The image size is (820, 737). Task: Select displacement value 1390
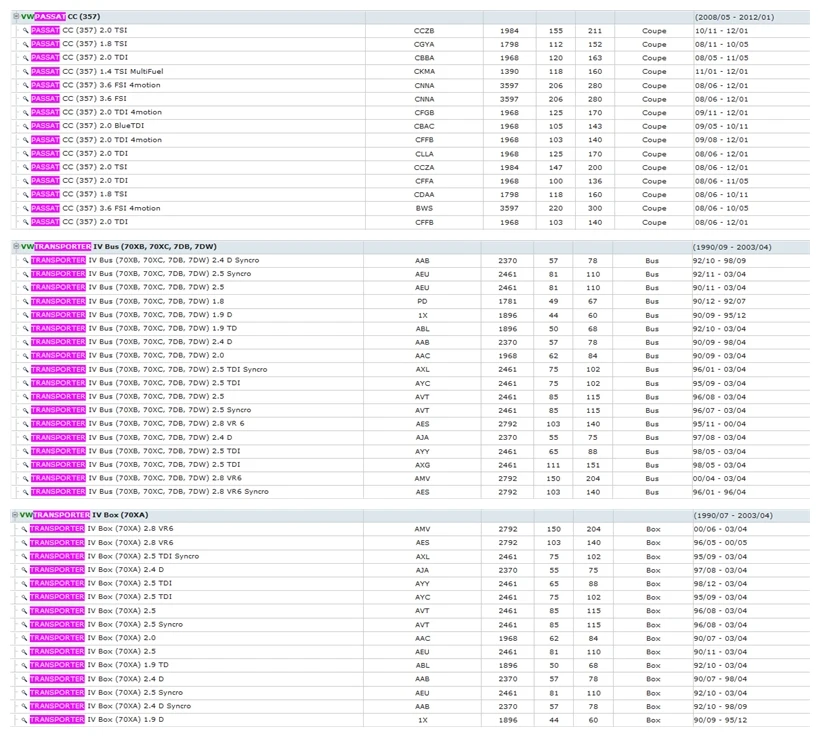click(509, 72)
